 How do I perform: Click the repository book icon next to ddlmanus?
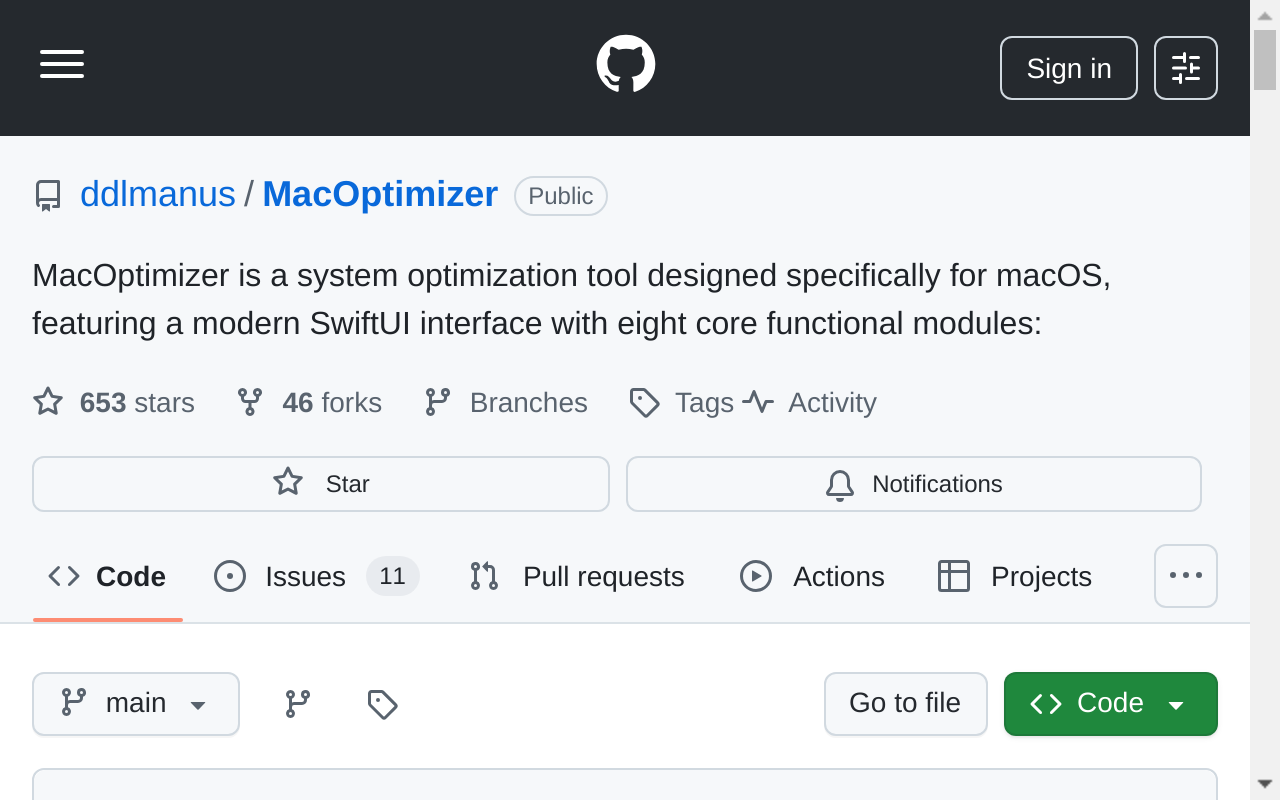coord(48,195)
